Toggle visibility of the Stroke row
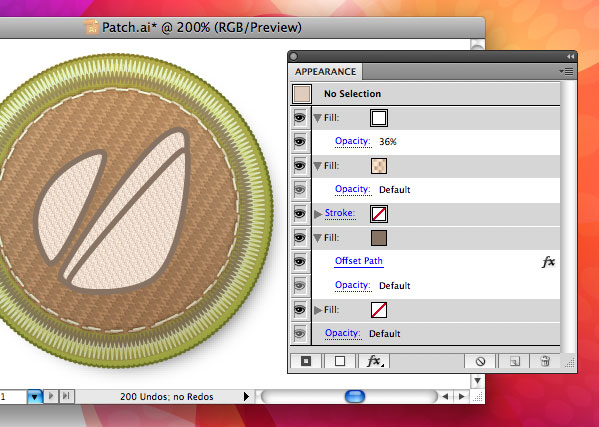599x427 pixels. tap(300, 214)
